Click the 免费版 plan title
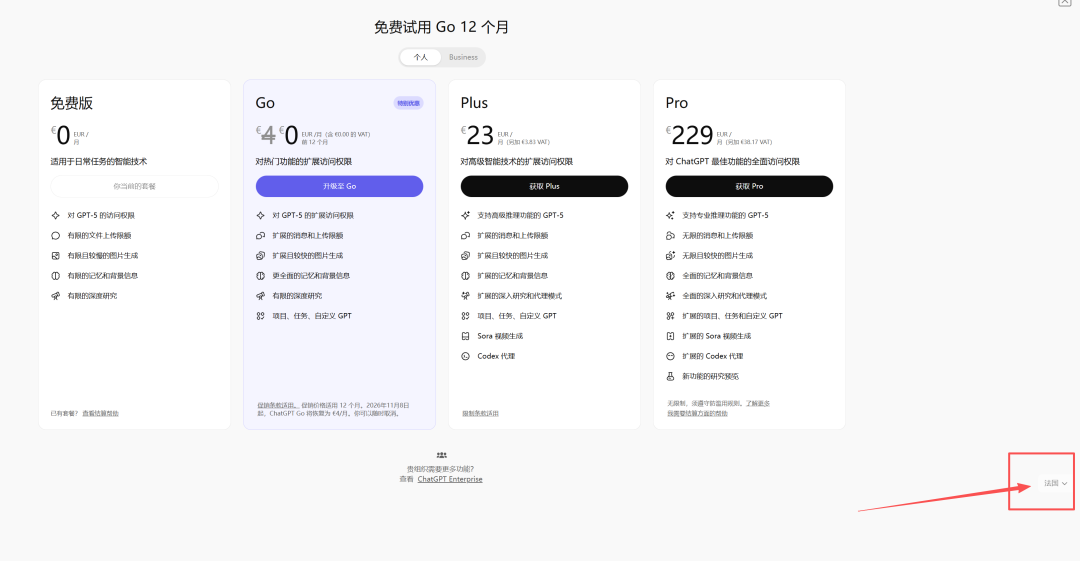The height and width of the screenshot is (561, 1080). pos(72,103)
